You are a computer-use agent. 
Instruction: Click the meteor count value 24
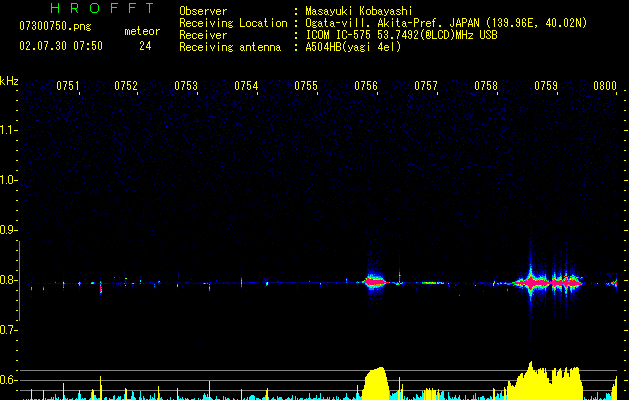[x=145, y=46]
